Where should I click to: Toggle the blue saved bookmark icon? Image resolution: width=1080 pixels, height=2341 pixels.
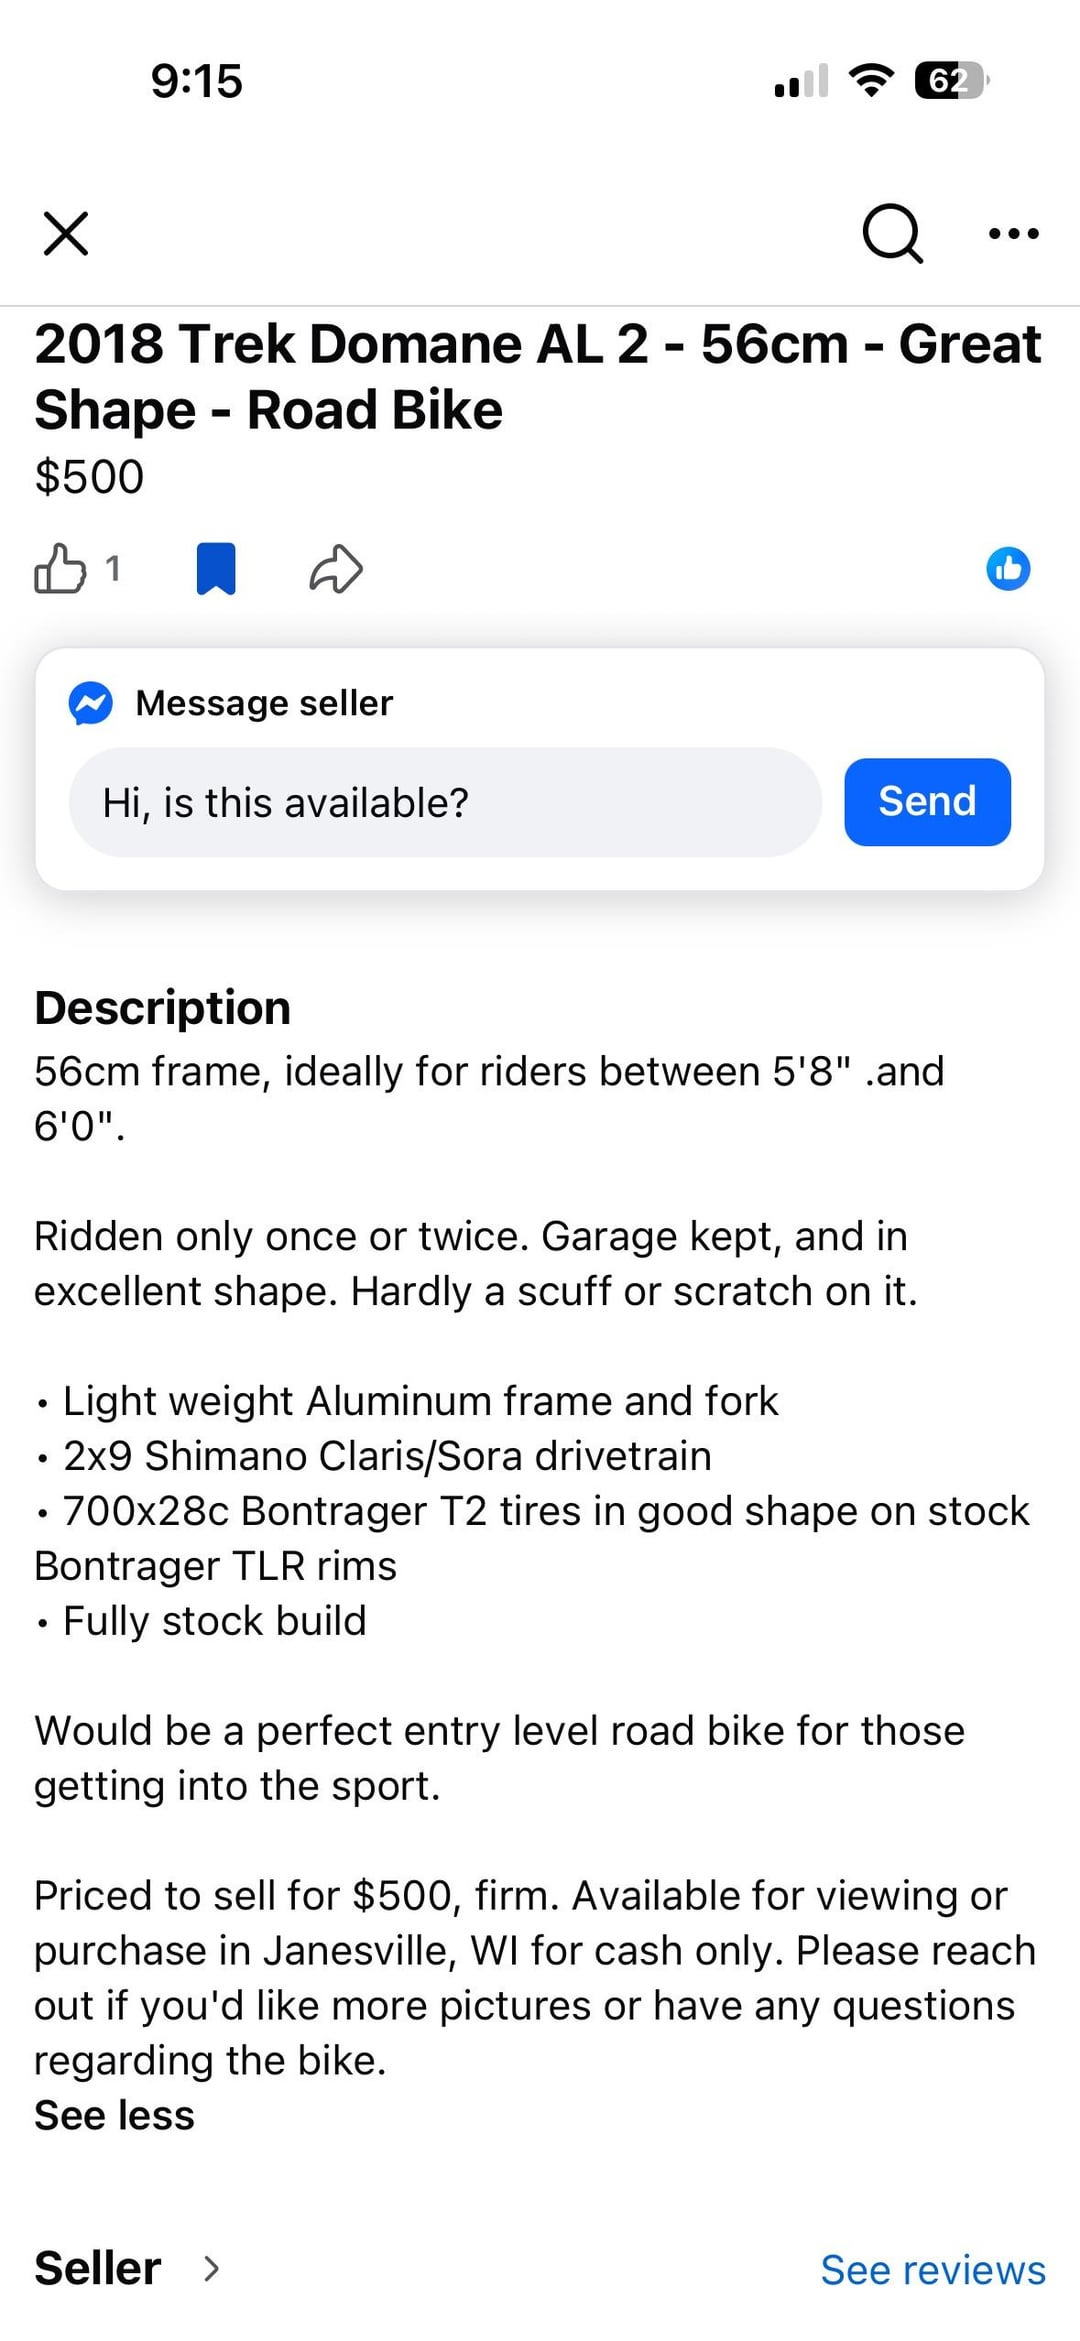point(216,569)
